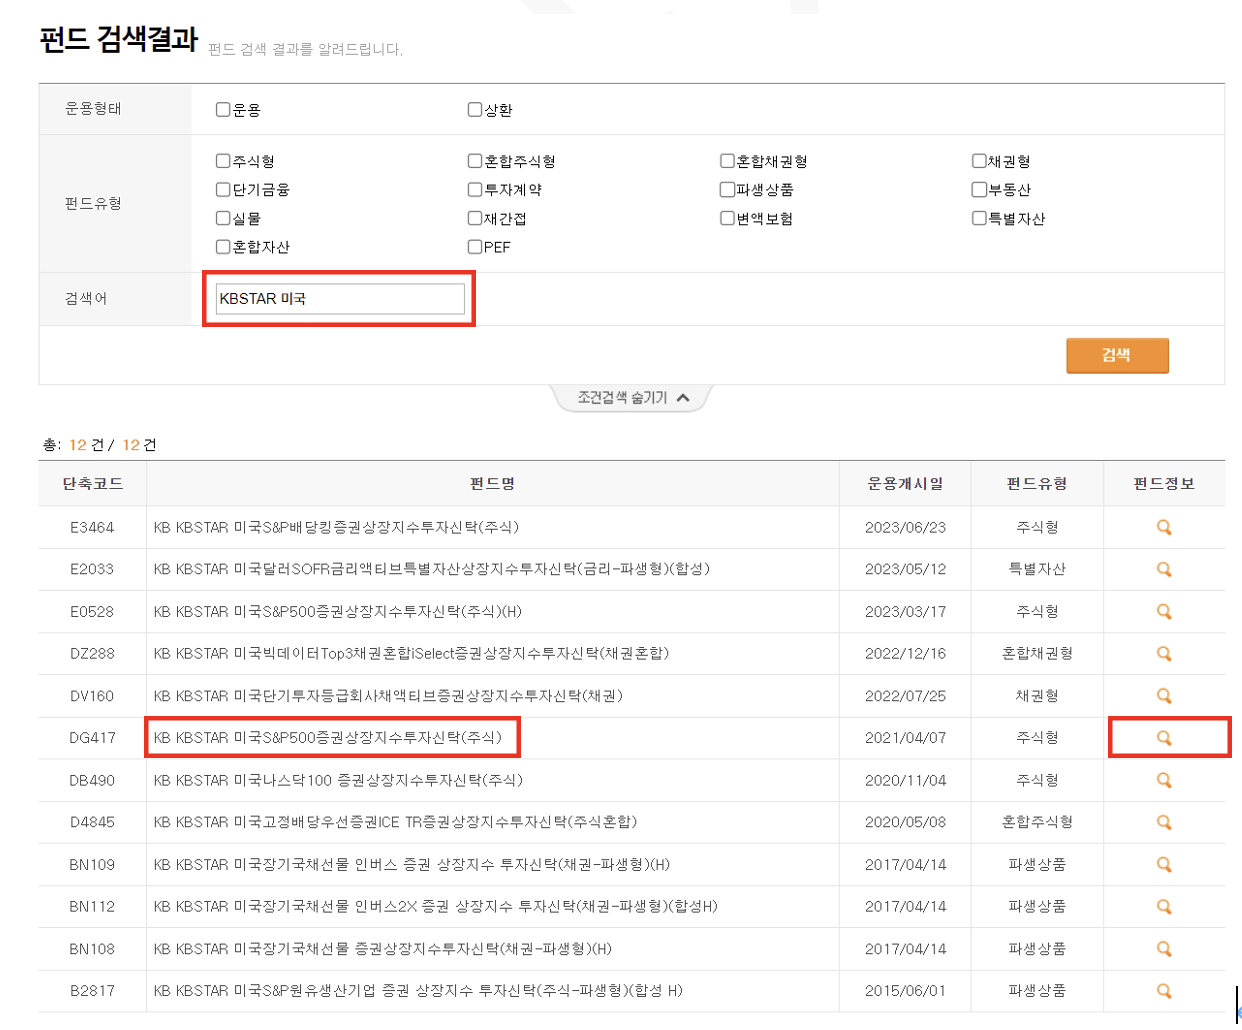The height and width of the screenshot is (1030, 1242).
Task: Focus the 검색어 input containing KBSTAR 미국
Action: [x=340, y=298]
